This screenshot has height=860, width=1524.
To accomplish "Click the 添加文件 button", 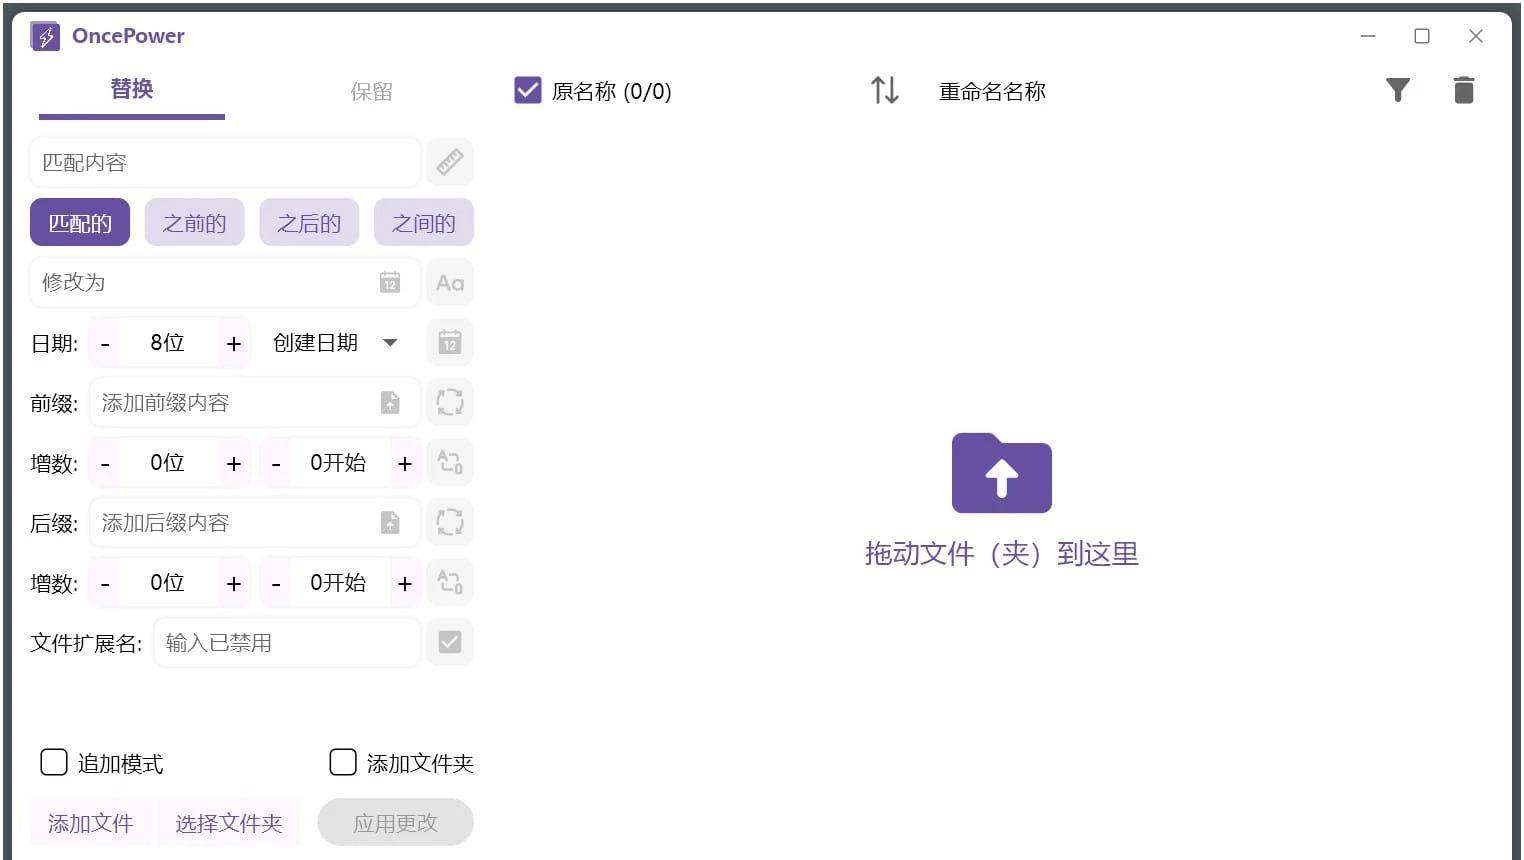I will point(90,823).
